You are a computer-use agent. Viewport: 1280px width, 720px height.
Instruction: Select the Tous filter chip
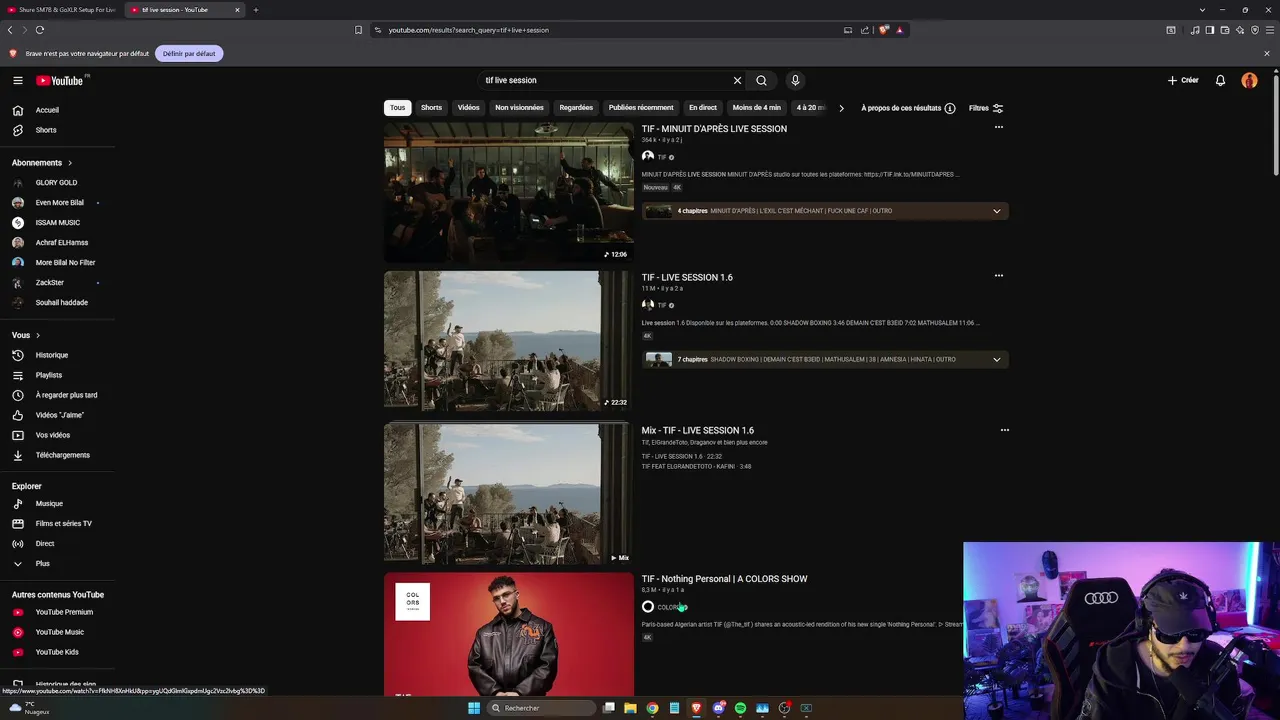pos(398,108)
